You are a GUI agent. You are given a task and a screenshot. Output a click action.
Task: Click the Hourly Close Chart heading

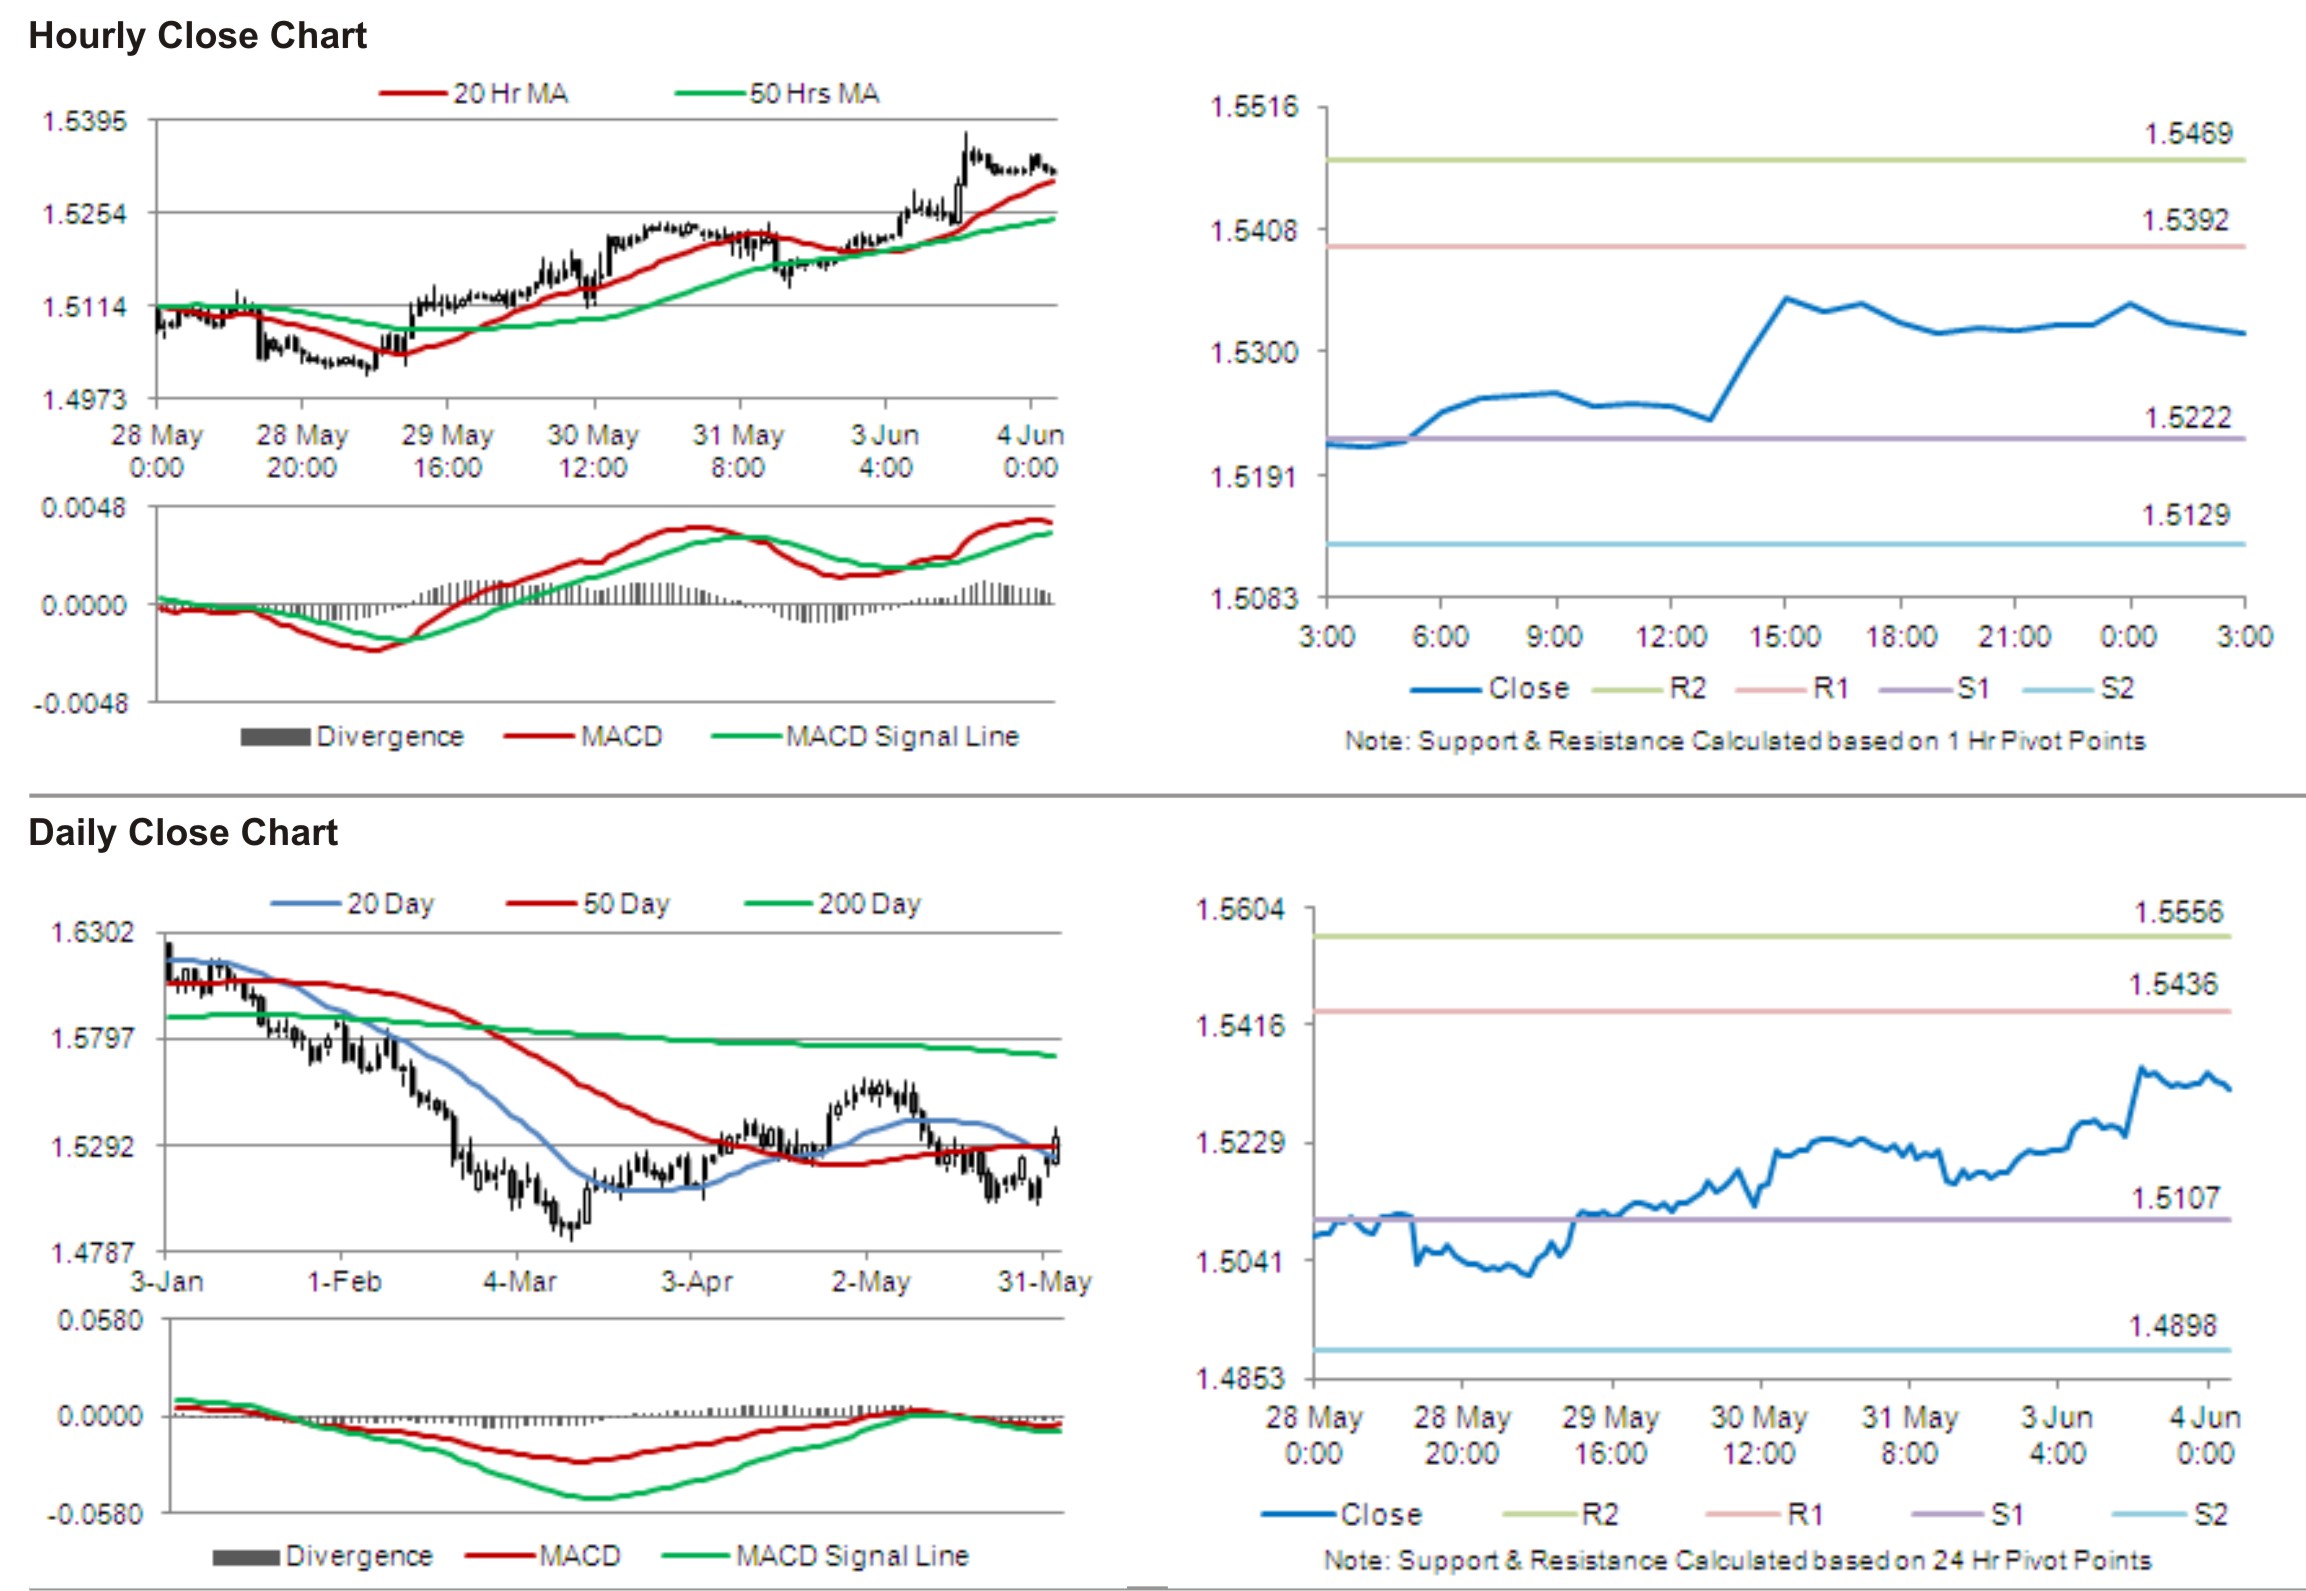pyautogui.click(x=197, y=36)
